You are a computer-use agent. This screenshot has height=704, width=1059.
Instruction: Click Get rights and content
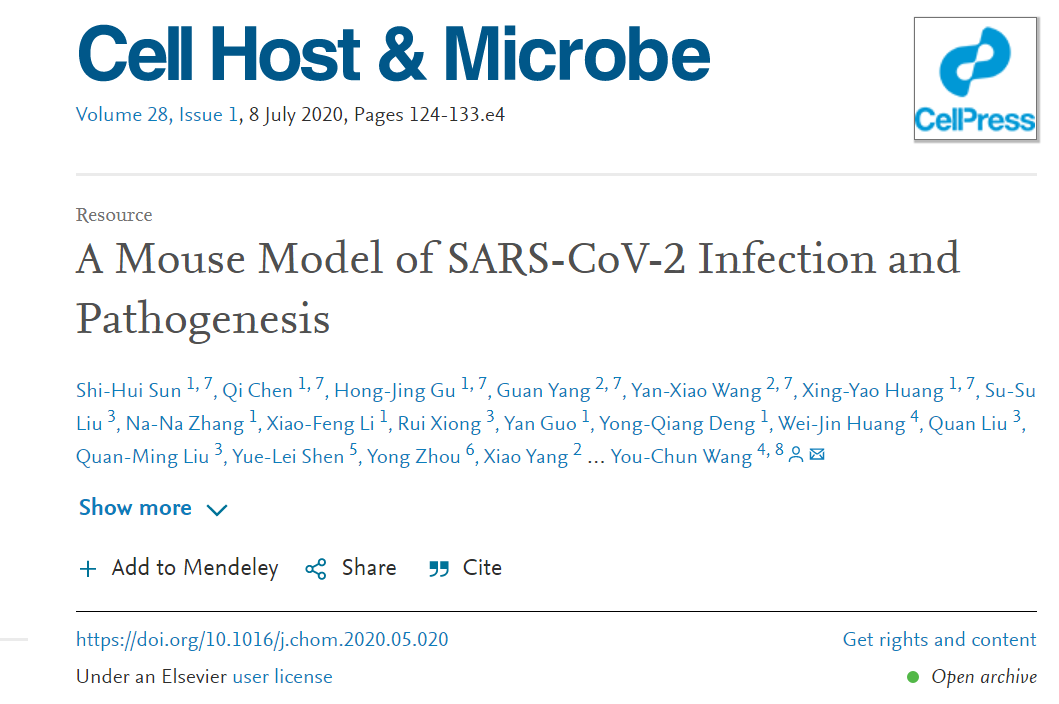point(939,640)
